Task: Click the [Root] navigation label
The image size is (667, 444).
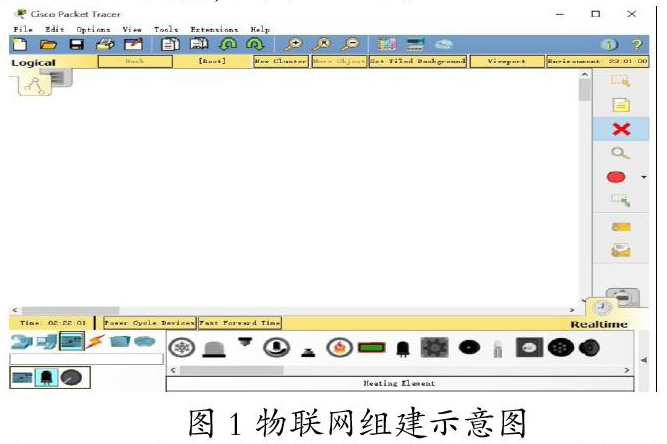Action: tap(212, 61)
